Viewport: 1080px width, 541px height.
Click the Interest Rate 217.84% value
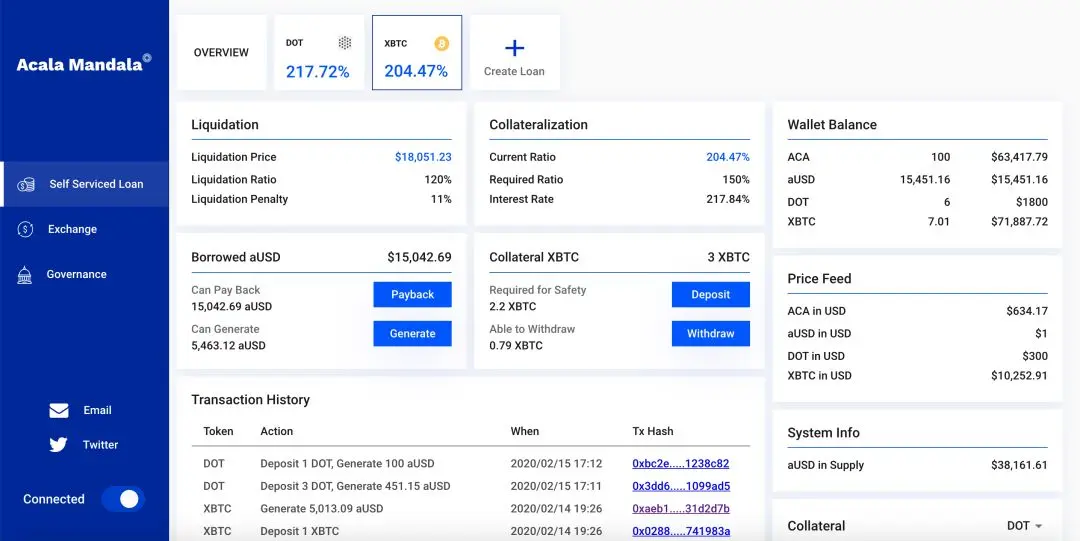(728, 199)
